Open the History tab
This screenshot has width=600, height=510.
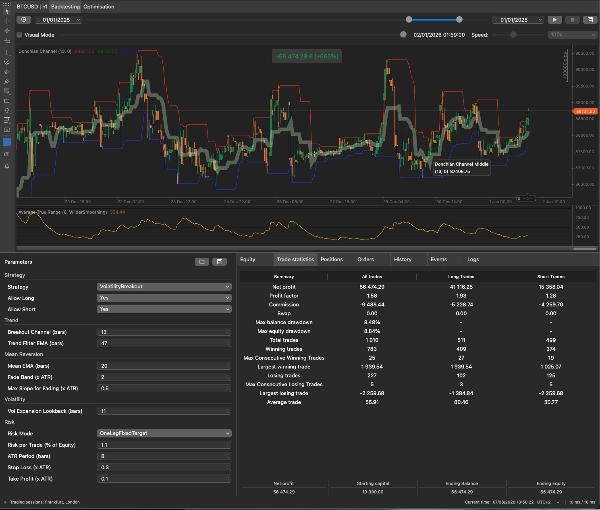click(x=402, y=259)
